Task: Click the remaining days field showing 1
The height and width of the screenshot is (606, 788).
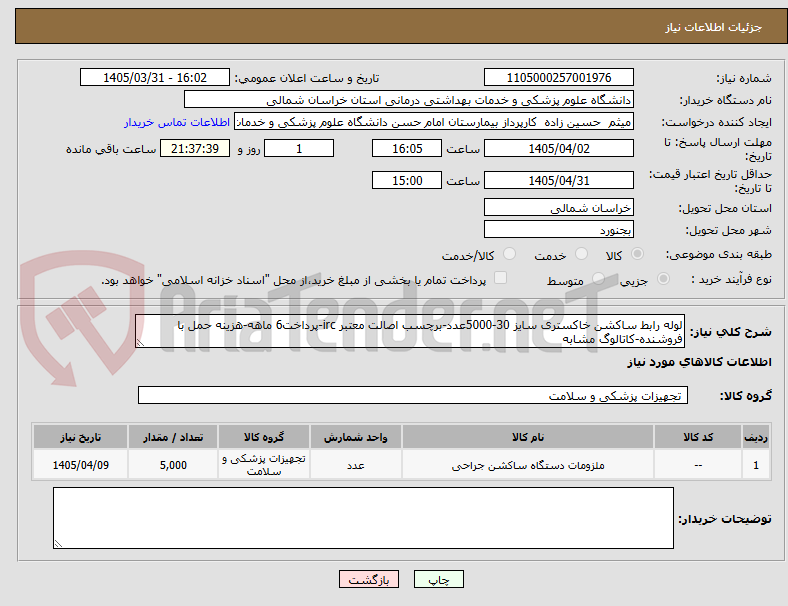Action: coord(299,148)
